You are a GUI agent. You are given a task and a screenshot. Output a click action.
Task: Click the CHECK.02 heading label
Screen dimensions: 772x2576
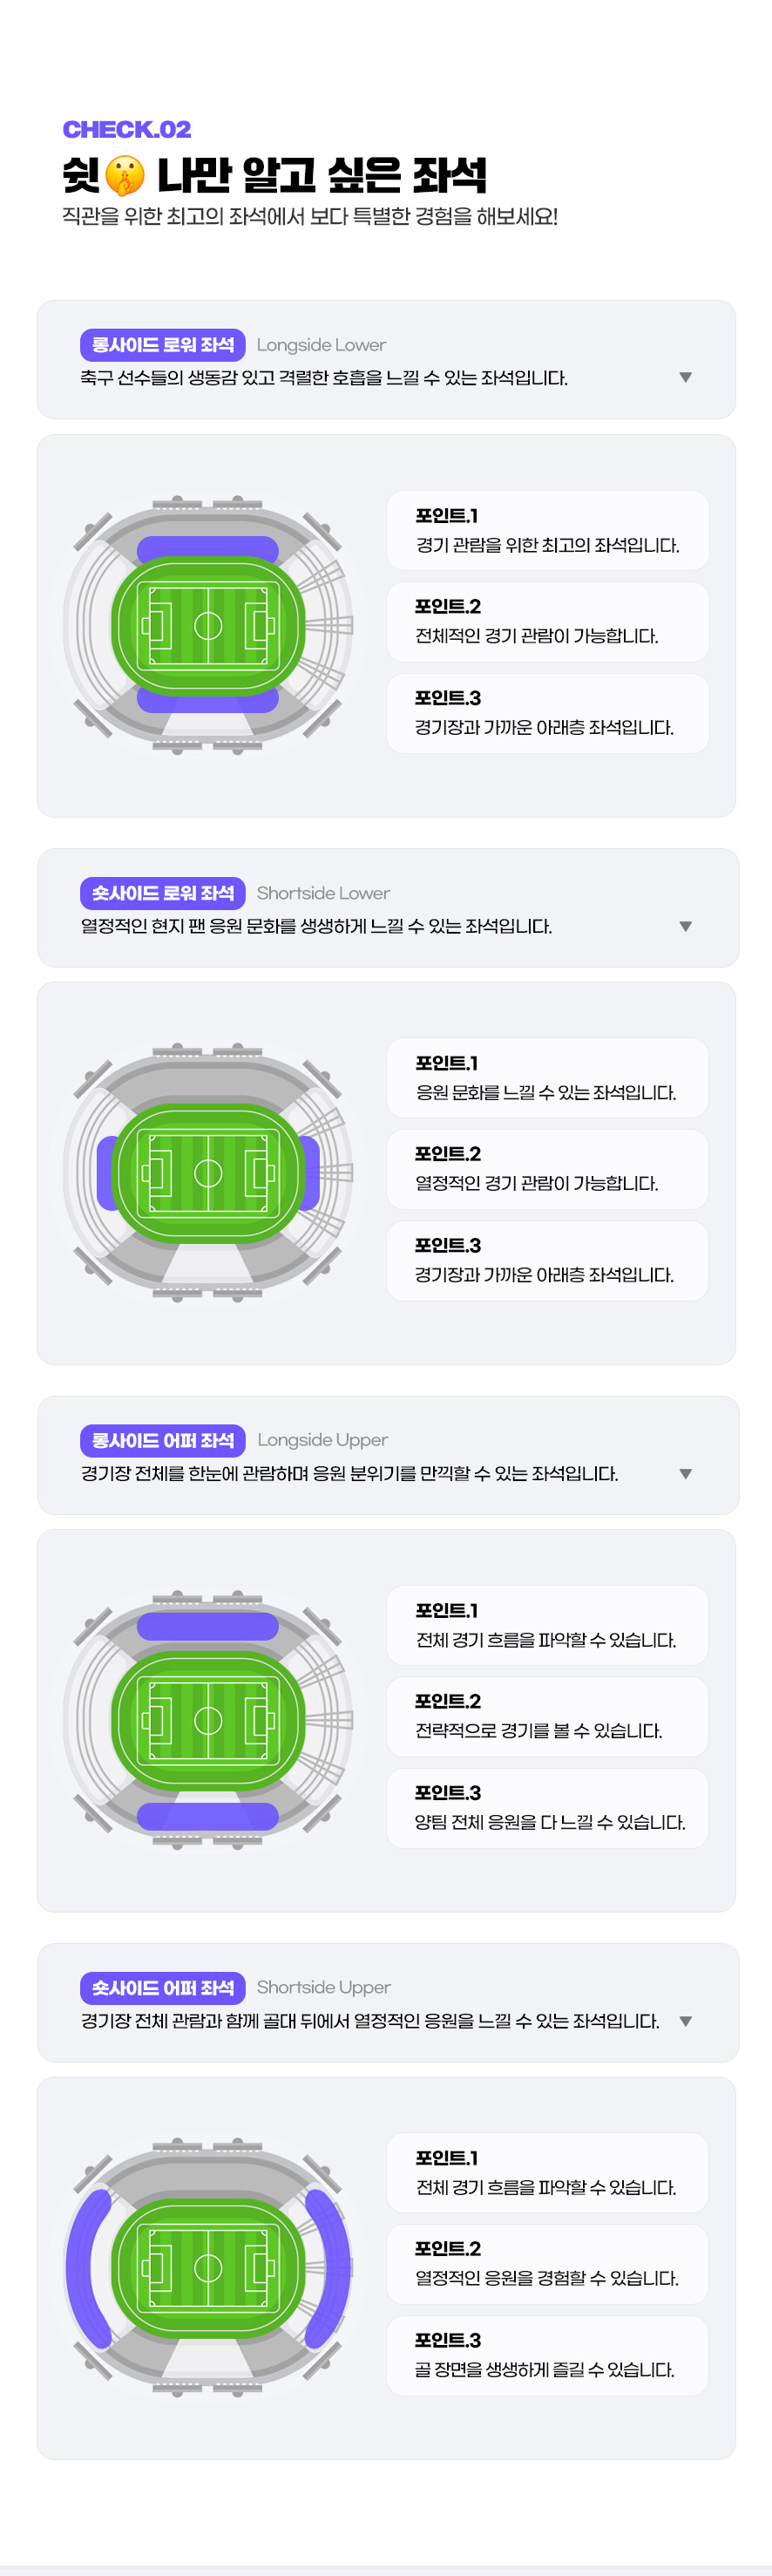coord(127,129)
